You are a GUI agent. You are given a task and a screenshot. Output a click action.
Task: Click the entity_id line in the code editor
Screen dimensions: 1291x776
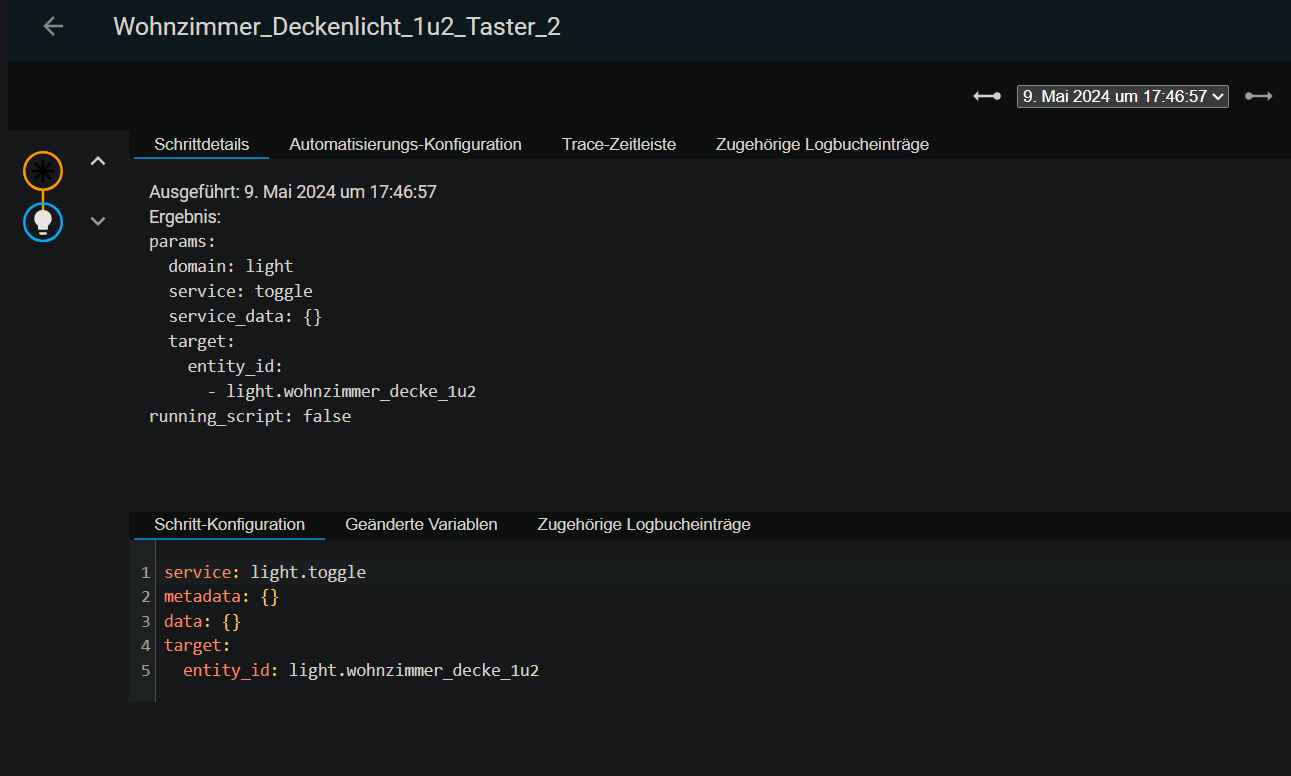[360, 670]
